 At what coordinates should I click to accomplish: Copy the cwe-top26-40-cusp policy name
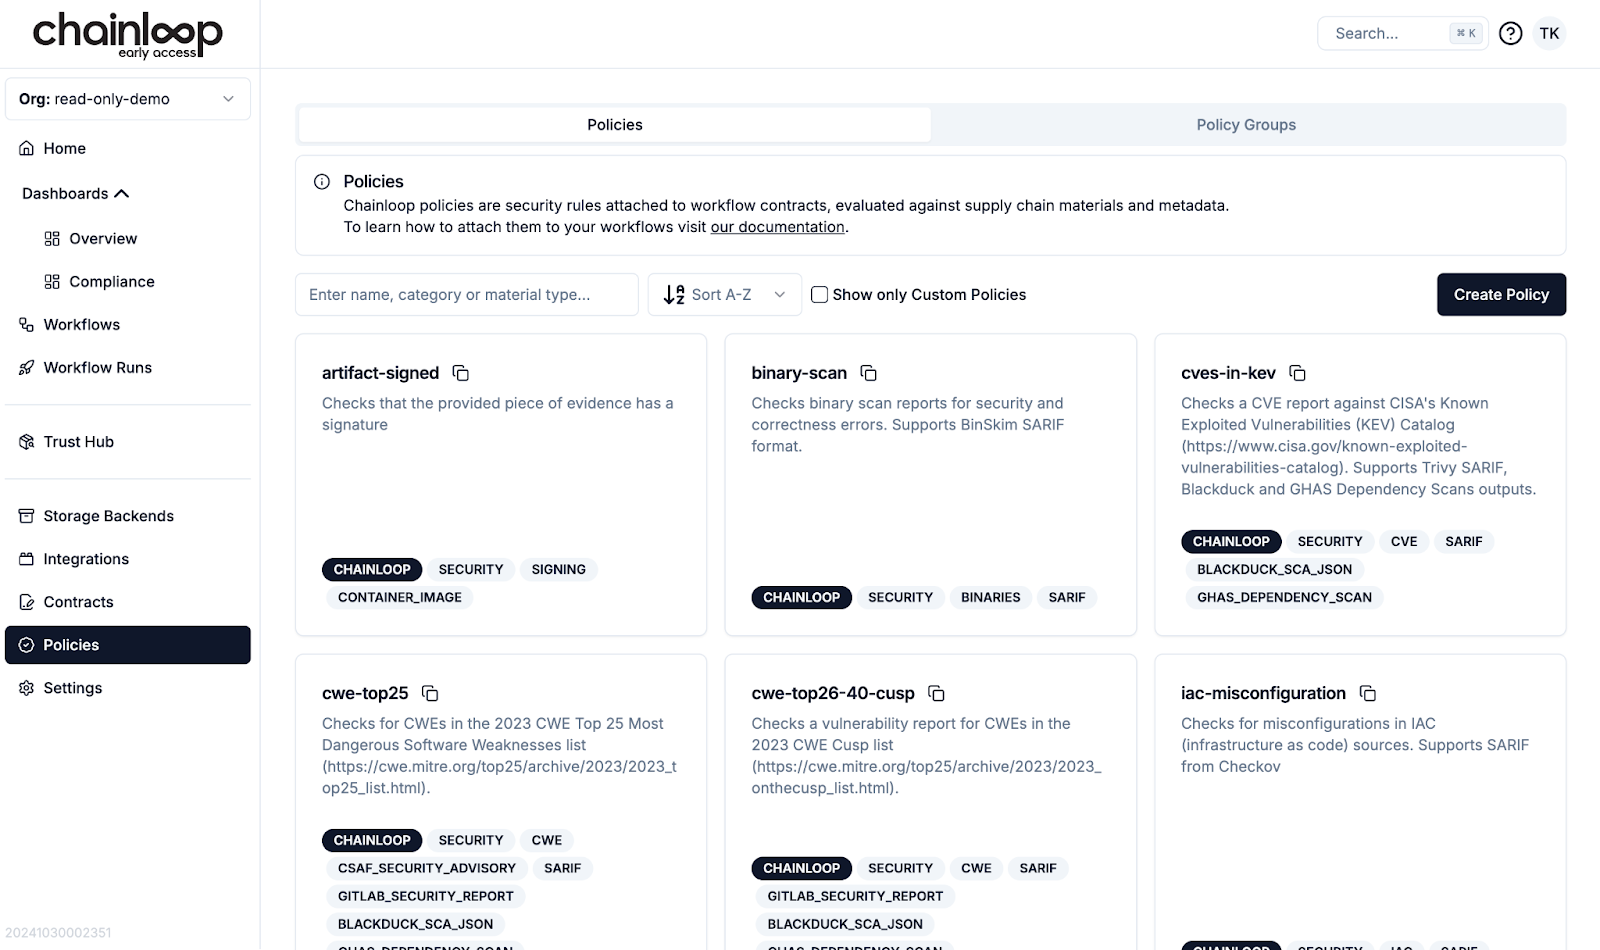(x=936, y=693)
